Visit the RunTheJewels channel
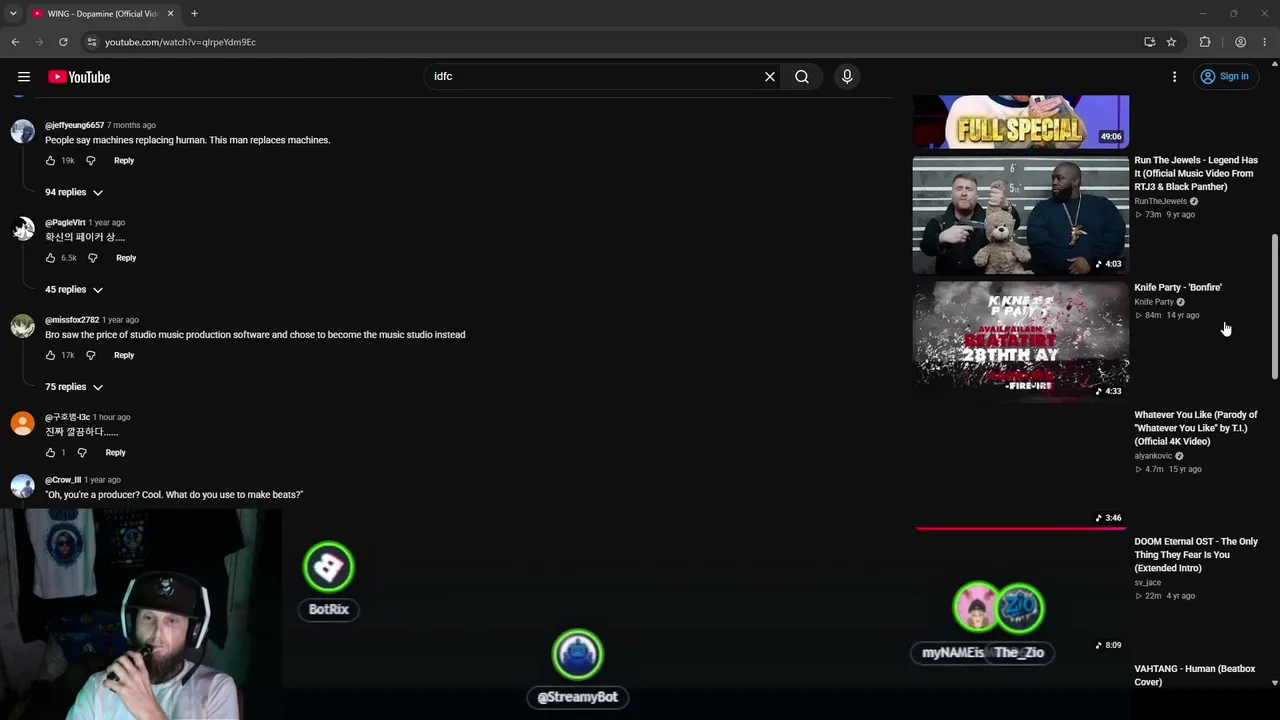The image size is (1280, 720). click(x=1160, y=202)
